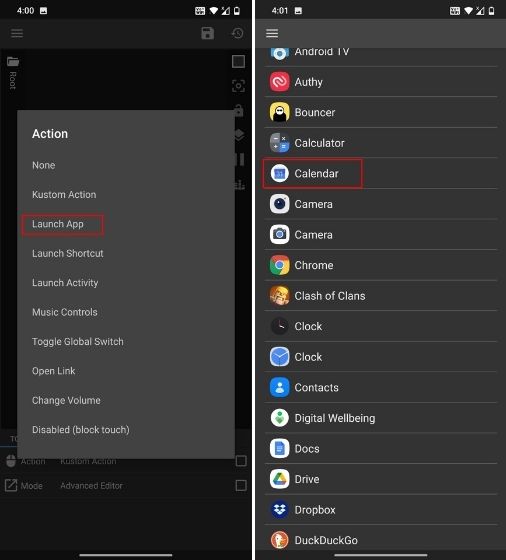Tap the Calculator app icon

click(279, 143)
